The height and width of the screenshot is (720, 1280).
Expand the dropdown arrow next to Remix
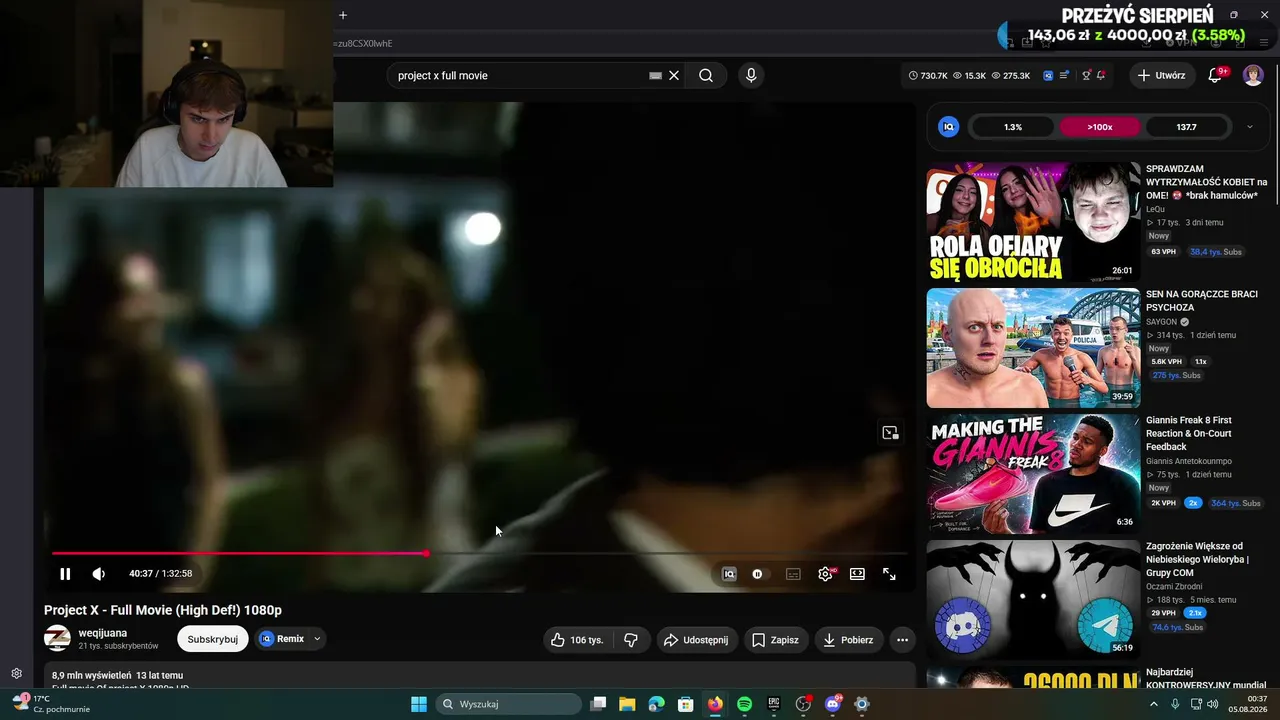[x=317, y=639]
